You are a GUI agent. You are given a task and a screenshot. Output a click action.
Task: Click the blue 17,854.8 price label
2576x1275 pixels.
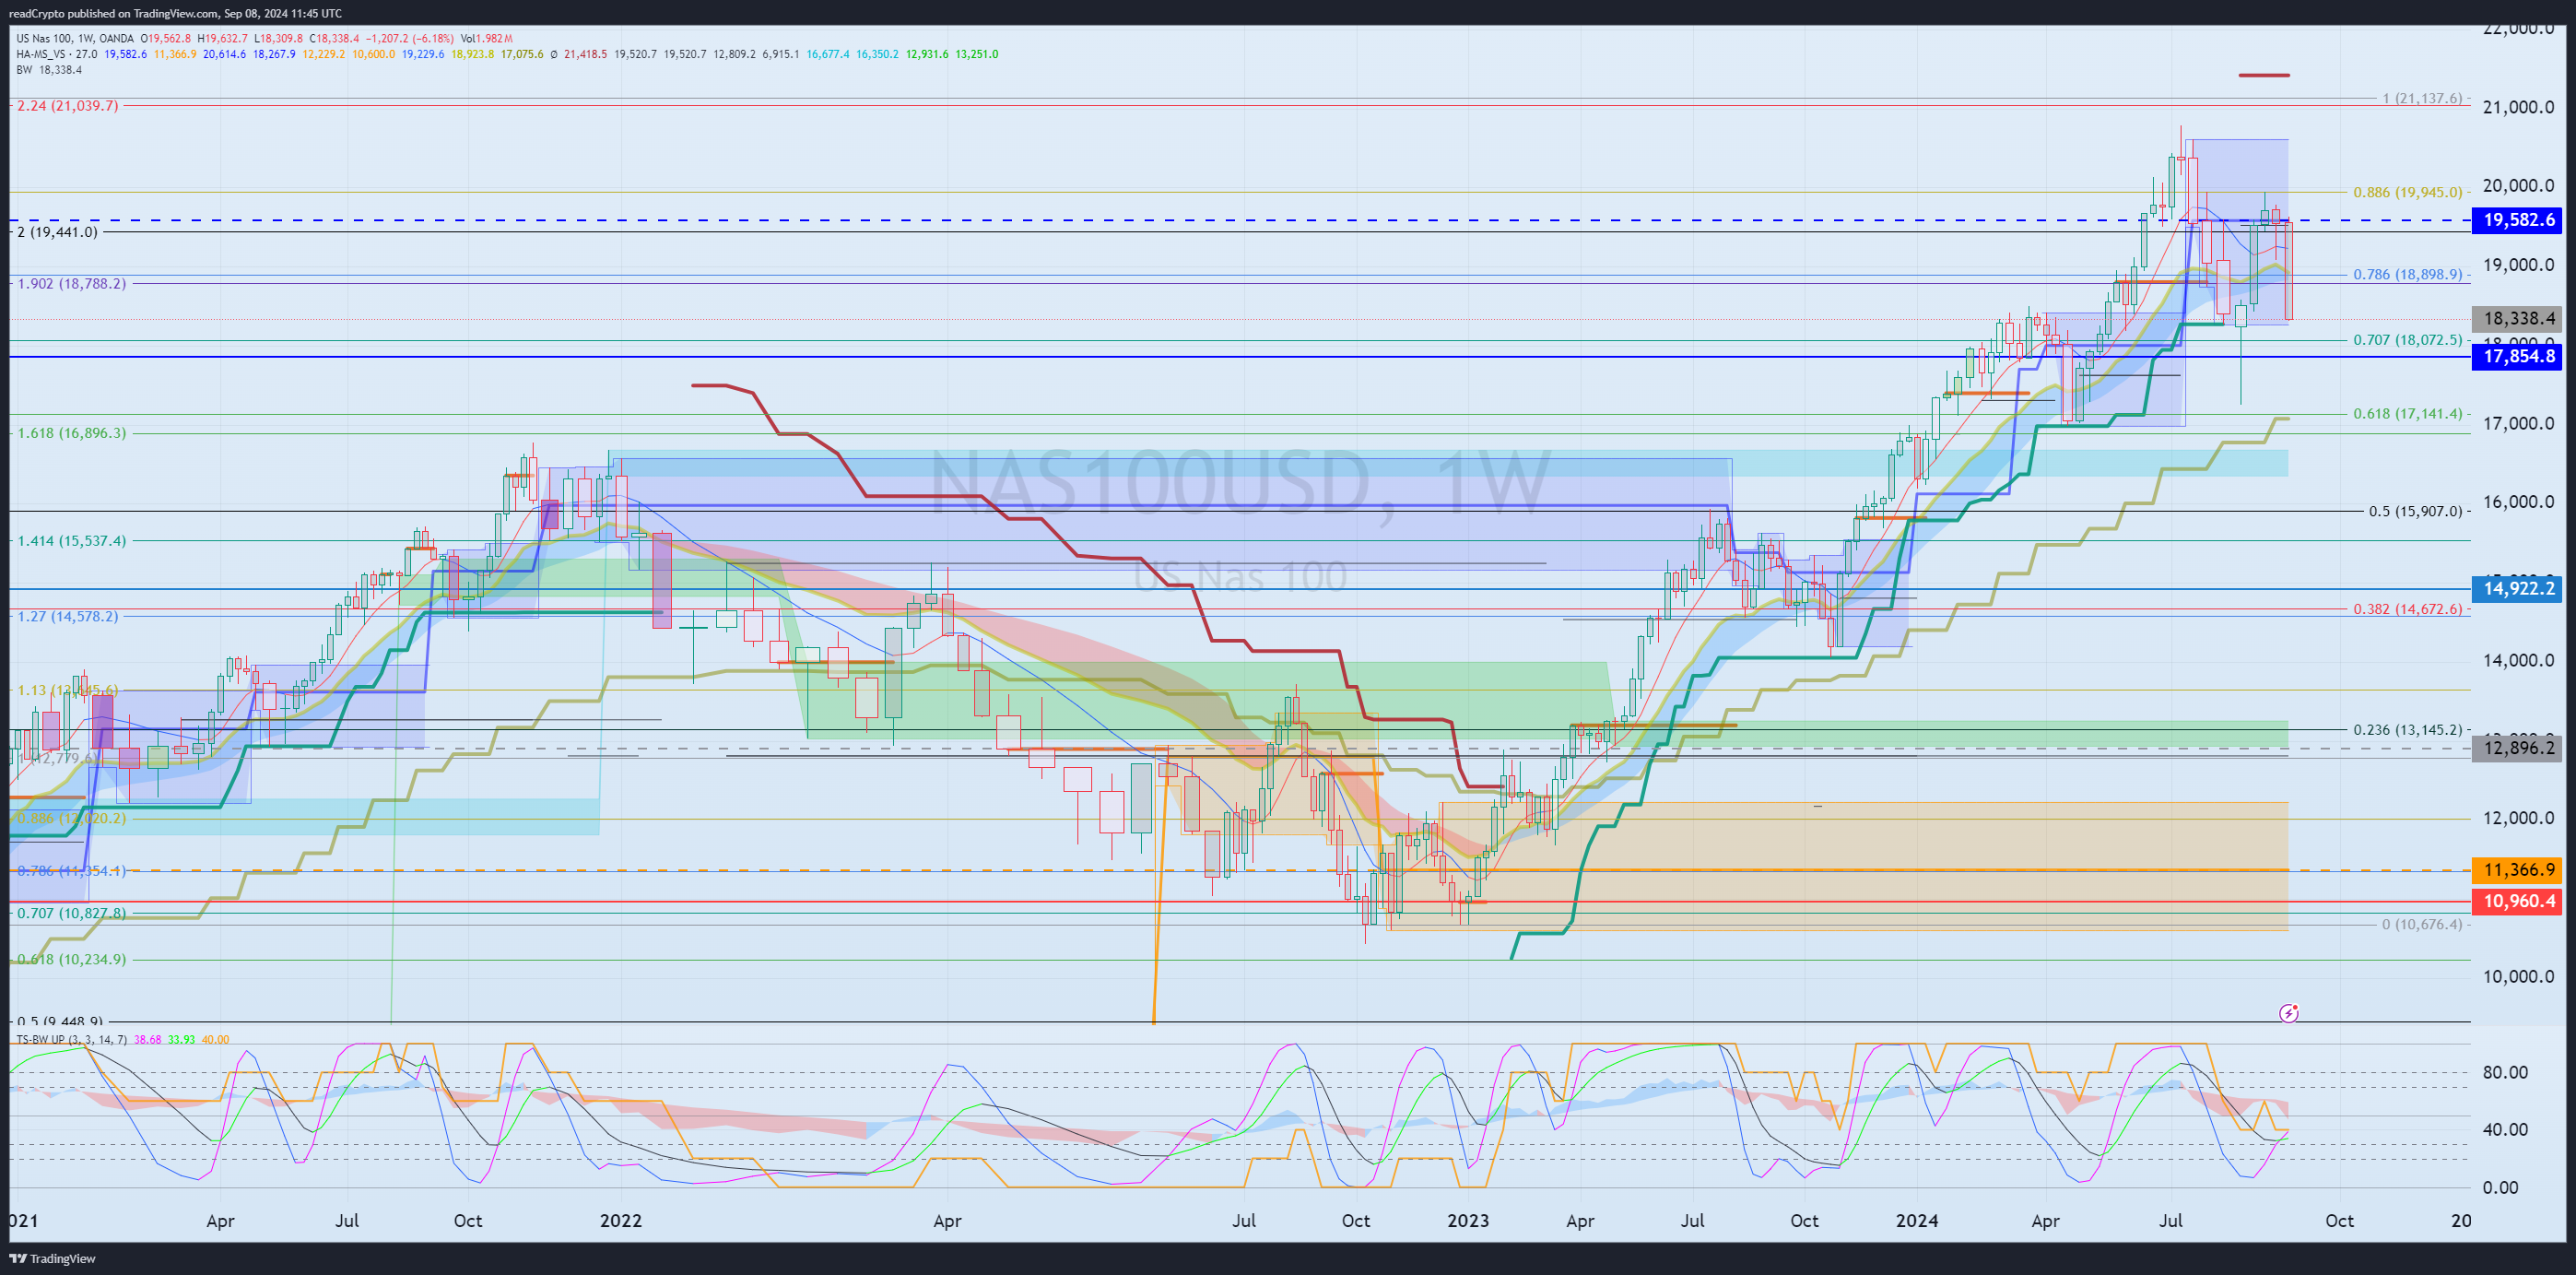pyautogui.click(x=2516, y=356)
